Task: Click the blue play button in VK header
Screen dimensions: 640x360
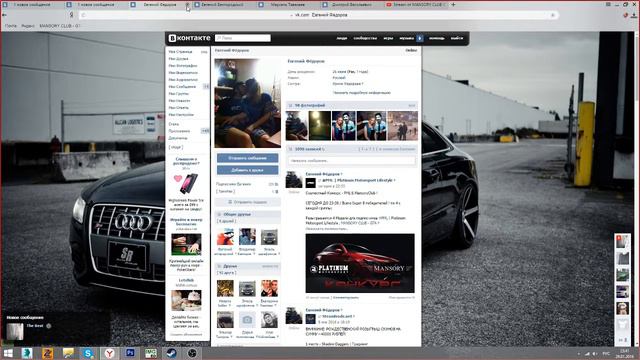Action: [420, 38]
